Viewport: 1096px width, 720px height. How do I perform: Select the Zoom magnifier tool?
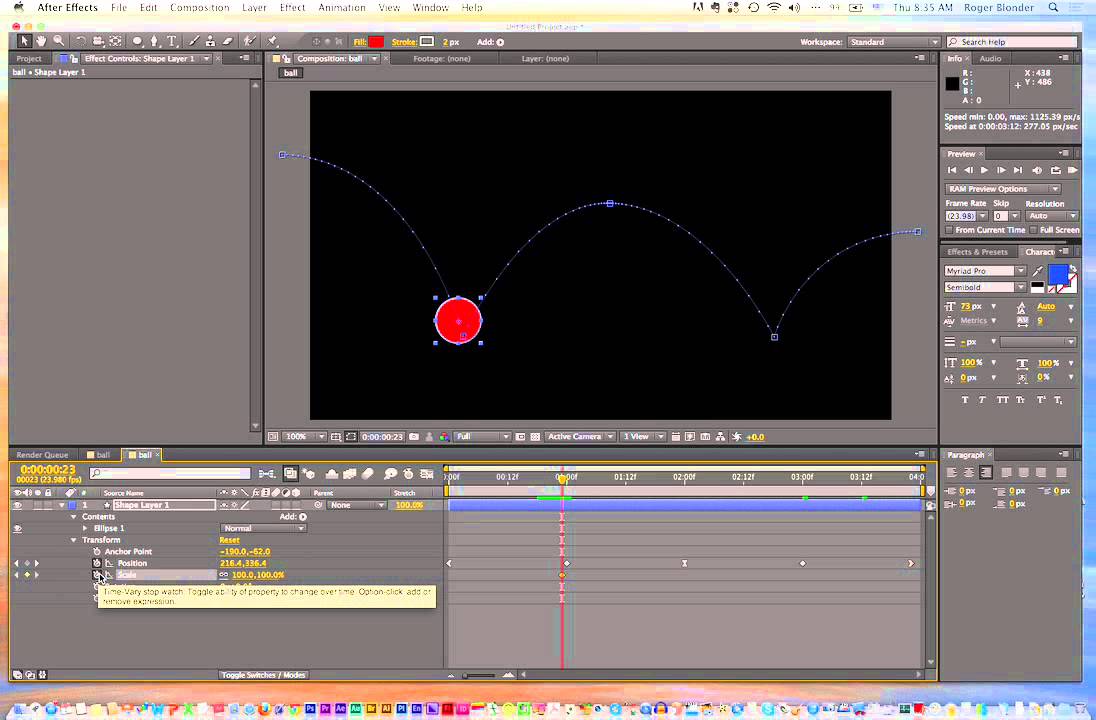pyautogui.click(x=59, y=41)
